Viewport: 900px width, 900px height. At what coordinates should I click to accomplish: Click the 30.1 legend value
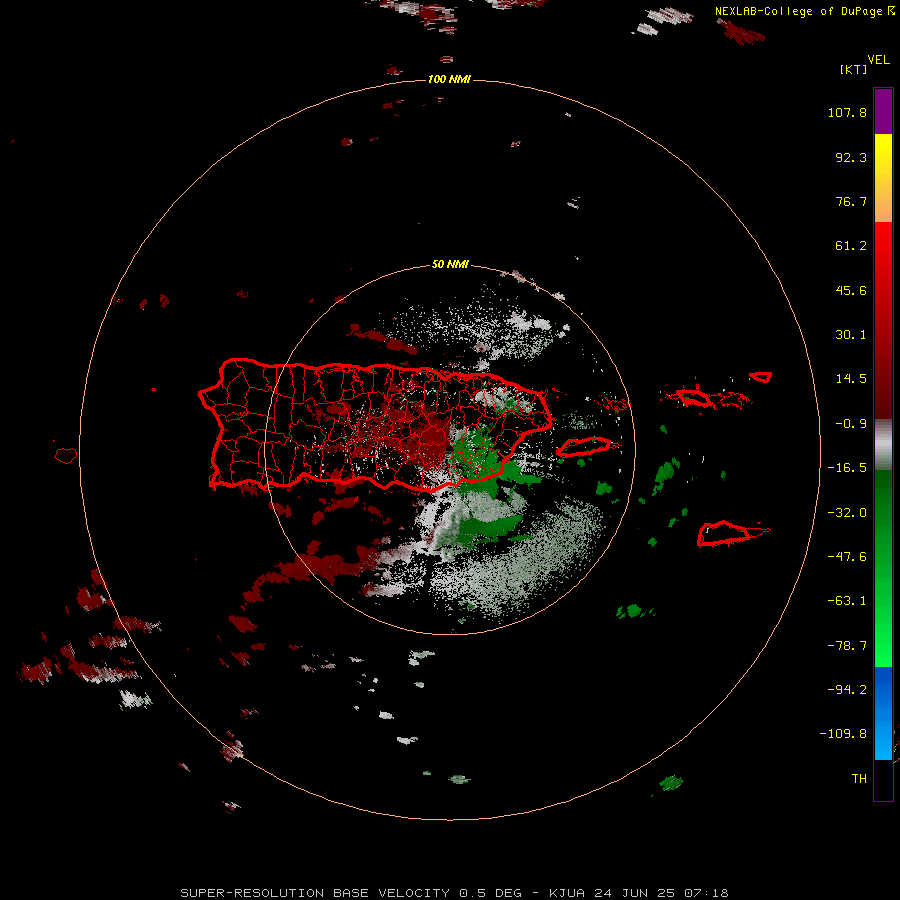click(851, 335)
